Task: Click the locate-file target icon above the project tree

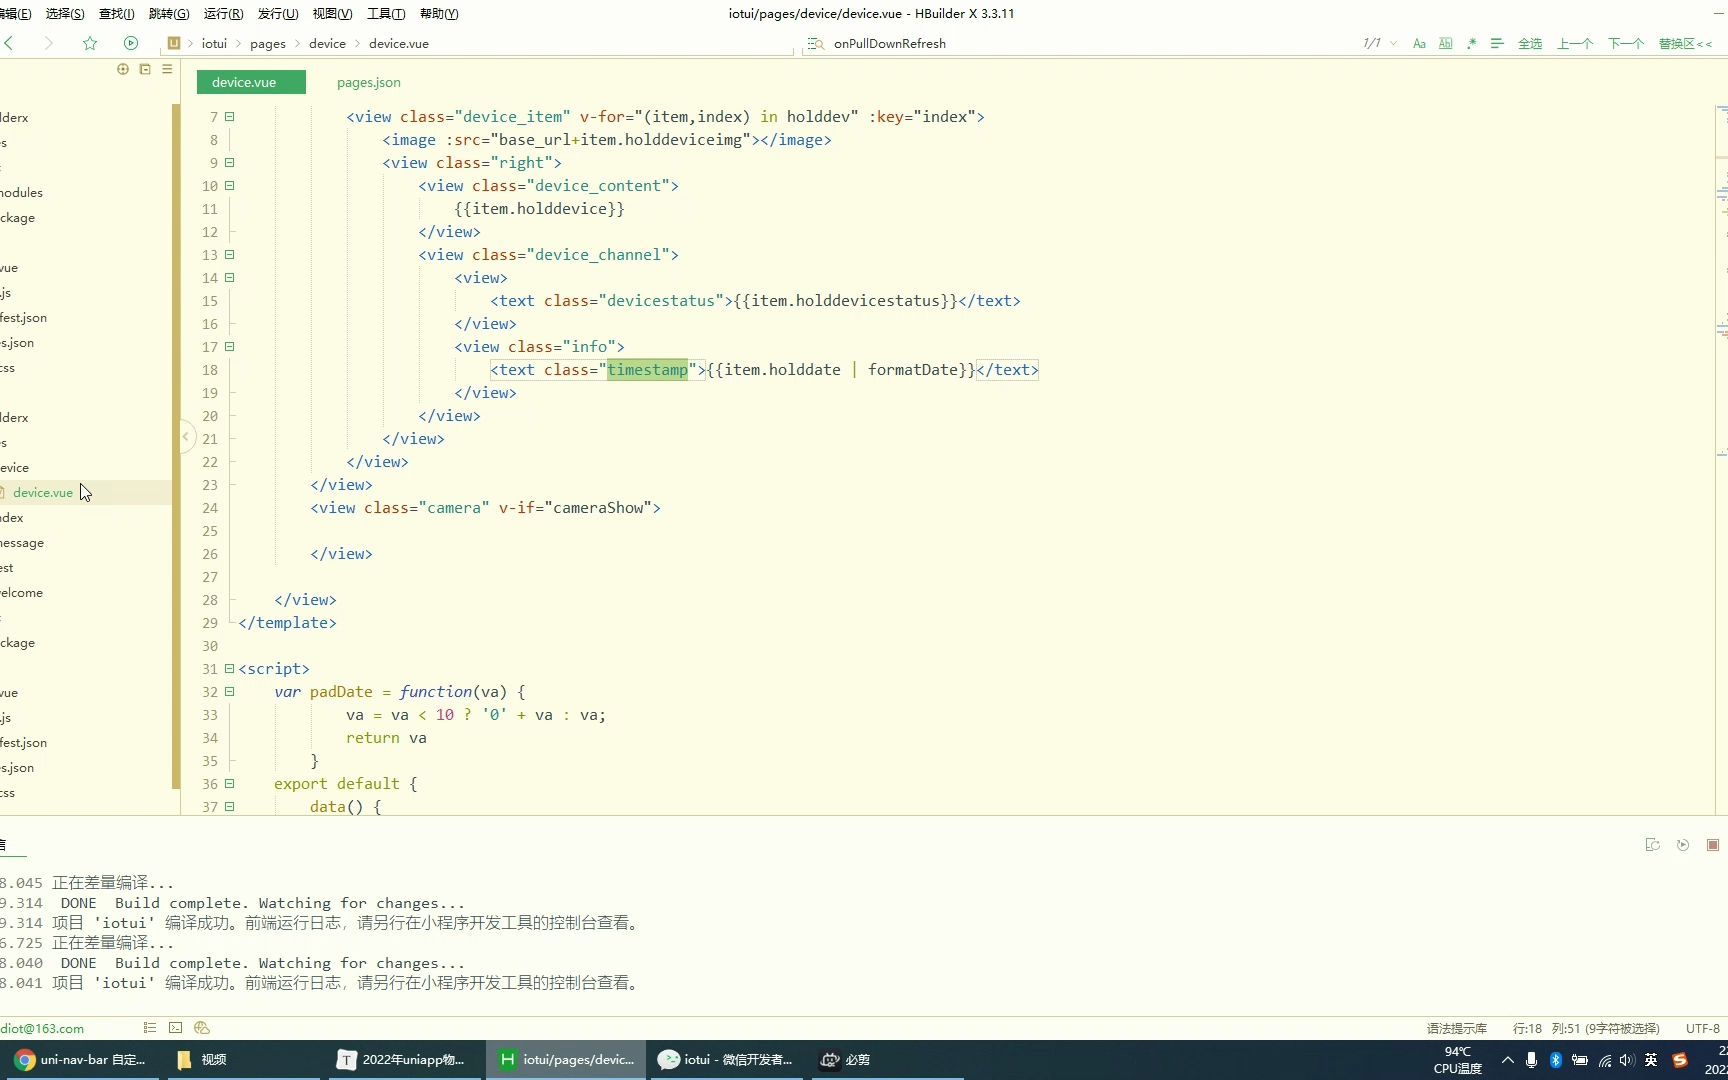Action: pos(123,69)
